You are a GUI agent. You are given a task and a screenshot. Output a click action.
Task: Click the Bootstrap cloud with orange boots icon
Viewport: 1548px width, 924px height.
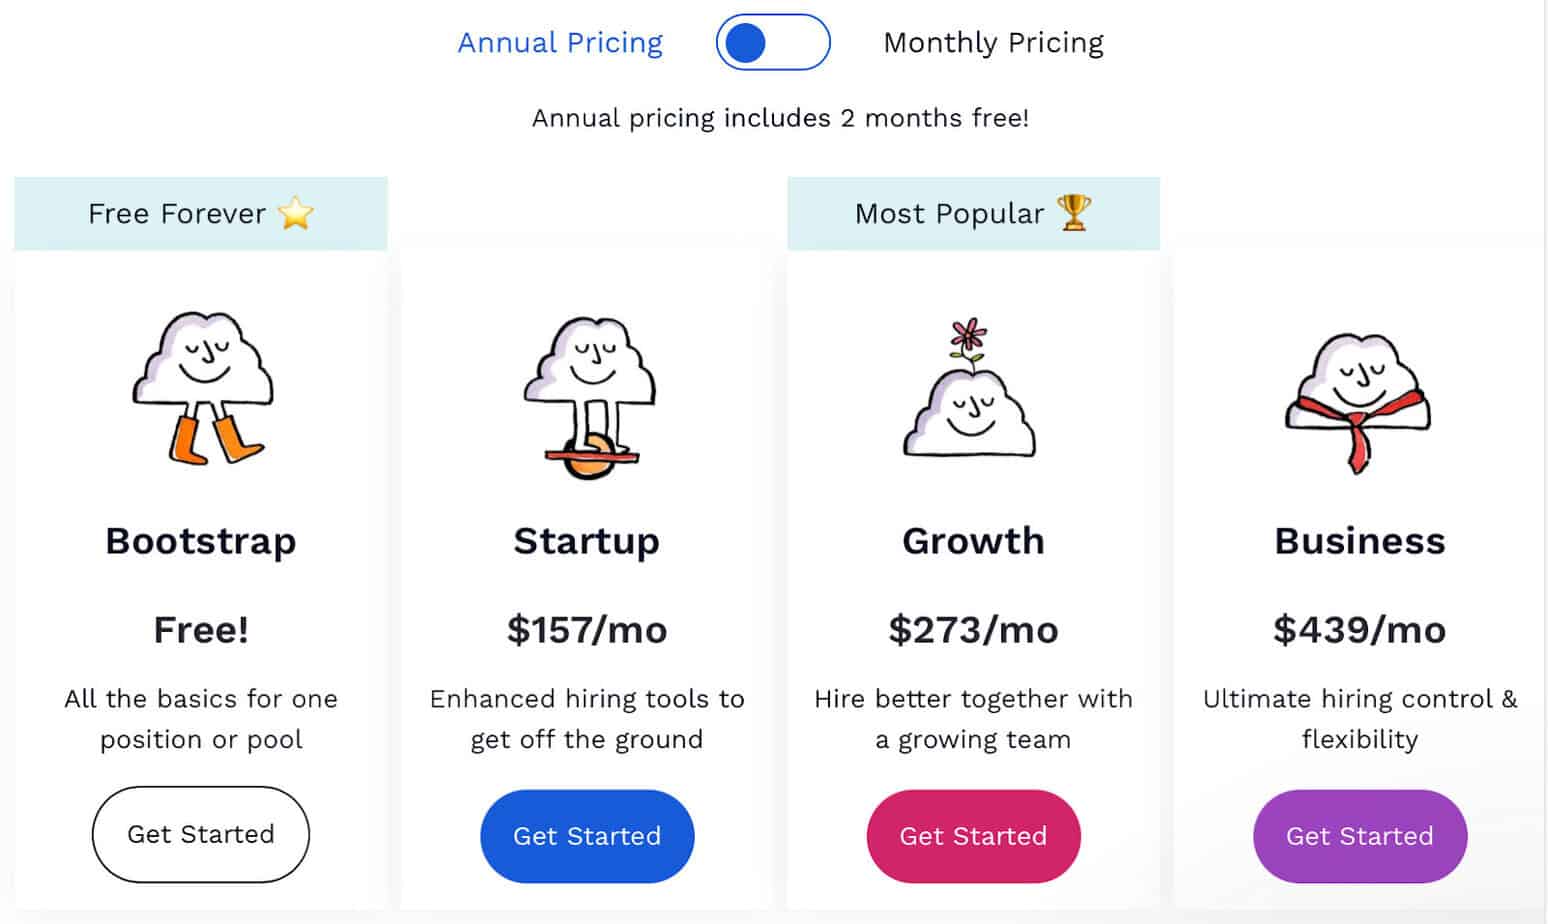tap(203, 388)
